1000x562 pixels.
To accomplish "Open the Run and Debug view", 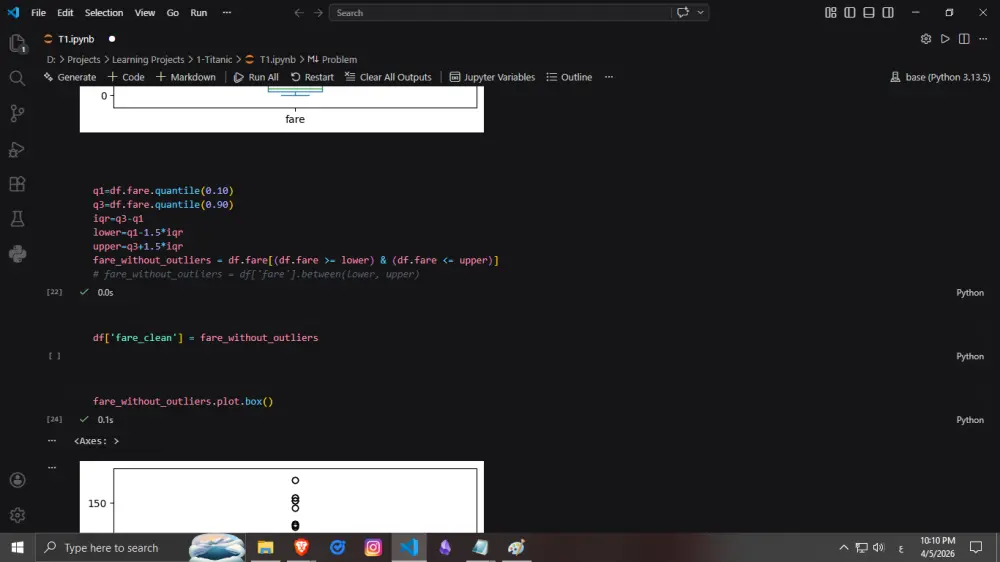I will (17, 149).
